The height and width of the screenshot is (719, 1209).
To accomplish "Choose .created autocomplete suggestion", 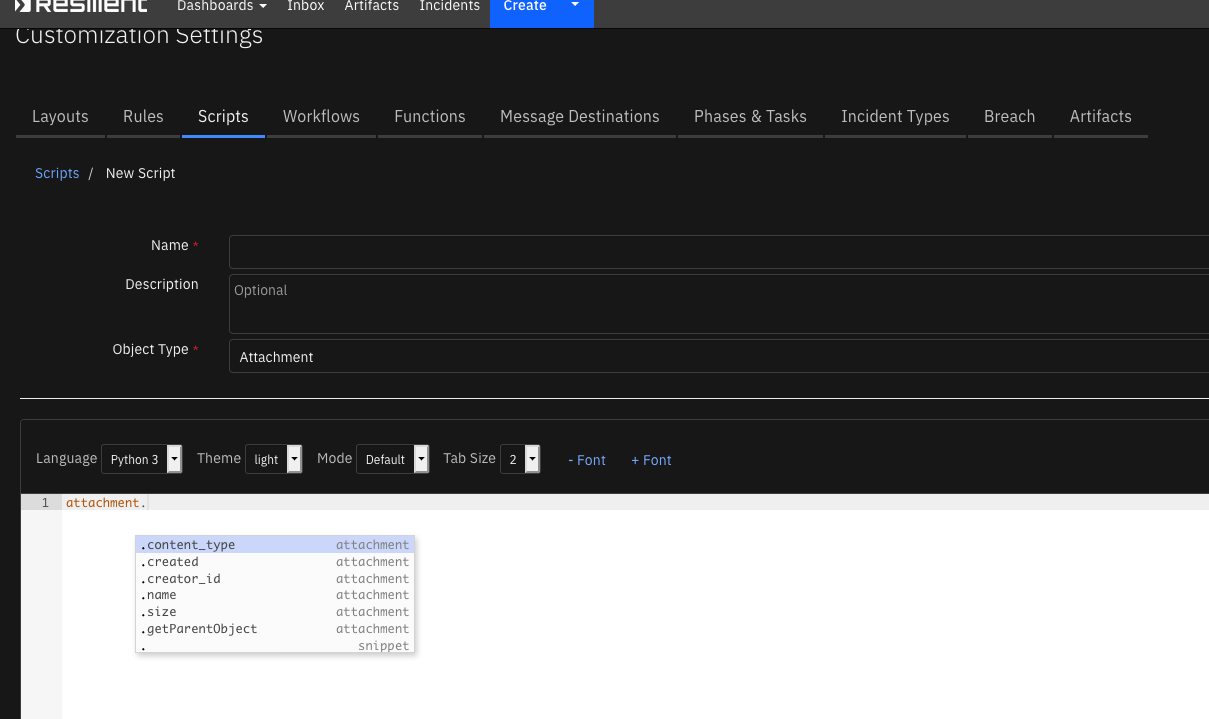I will click(x=275, y=562).
